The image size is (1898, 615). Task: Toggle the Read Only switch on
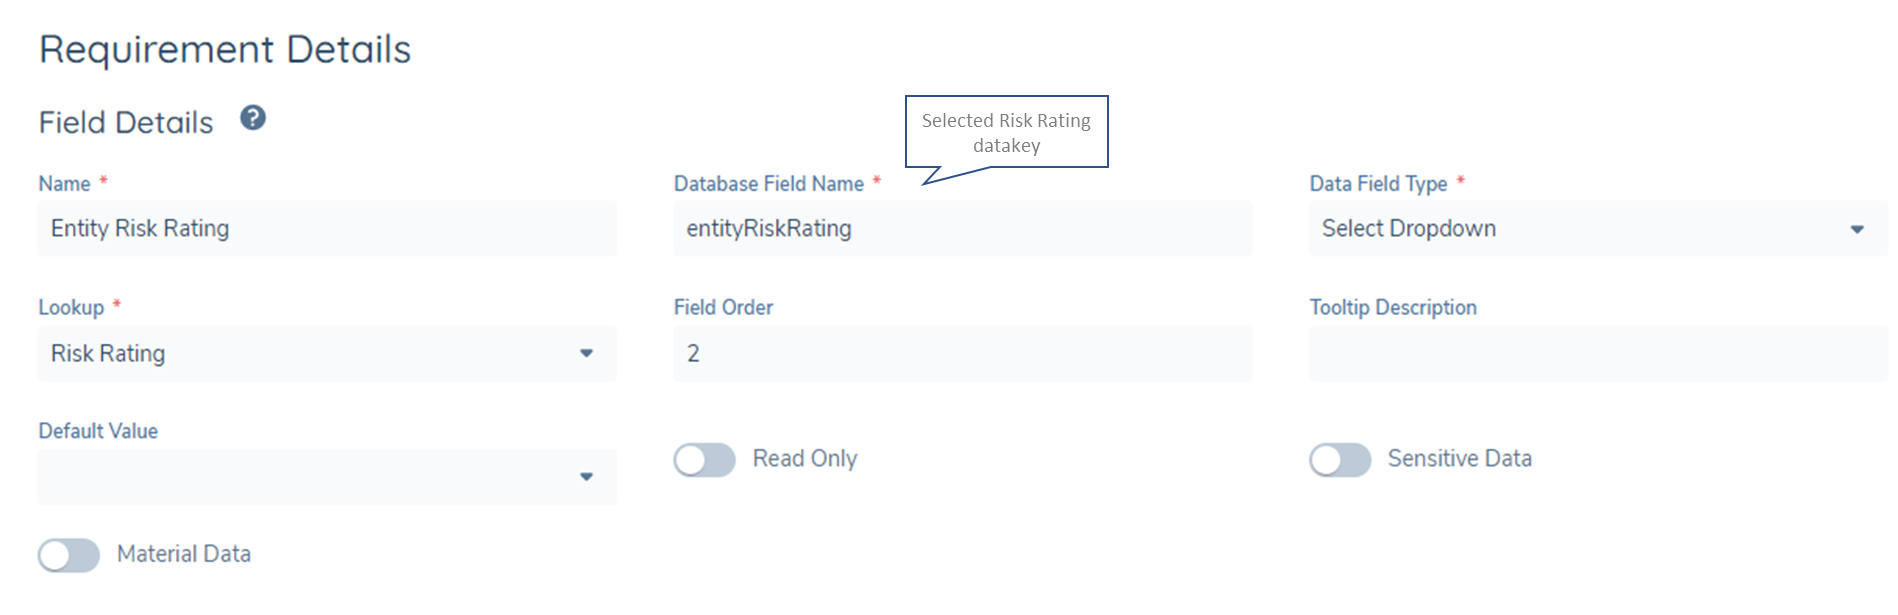pyautogui.click(x=704, y=460)
